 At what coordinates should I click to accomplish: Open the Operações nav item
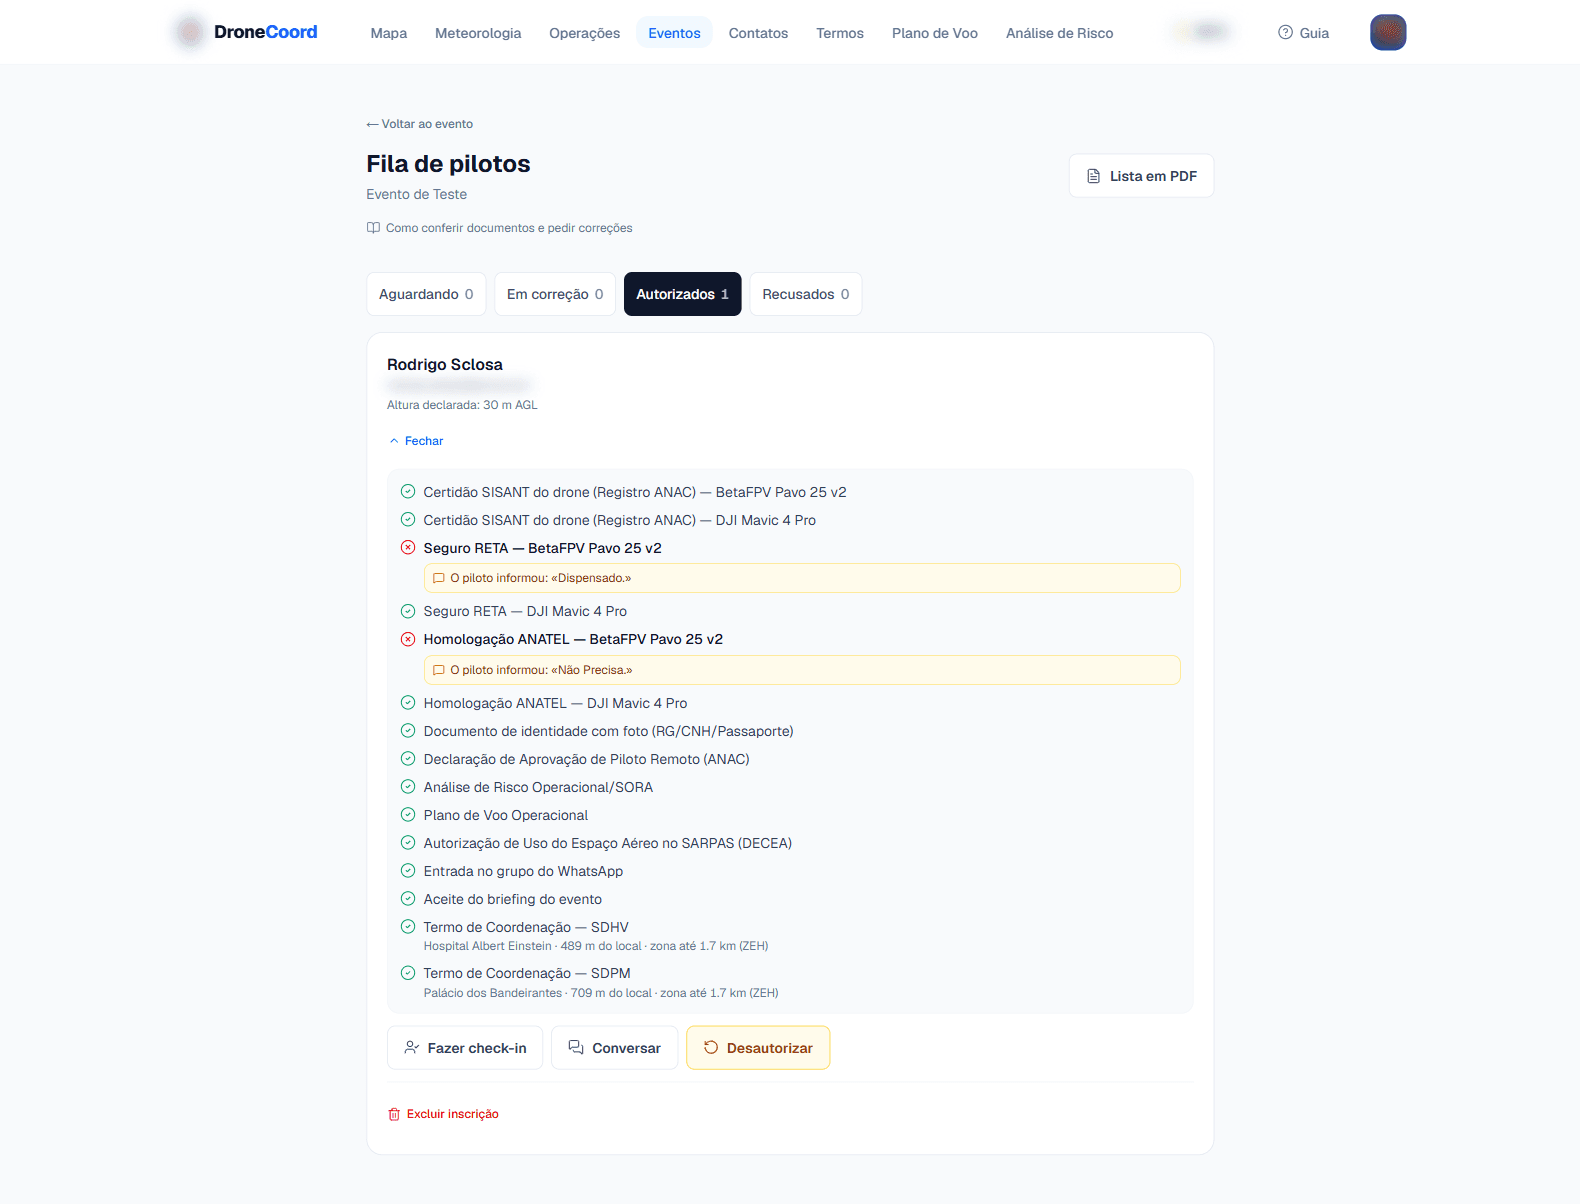[585, 33]
